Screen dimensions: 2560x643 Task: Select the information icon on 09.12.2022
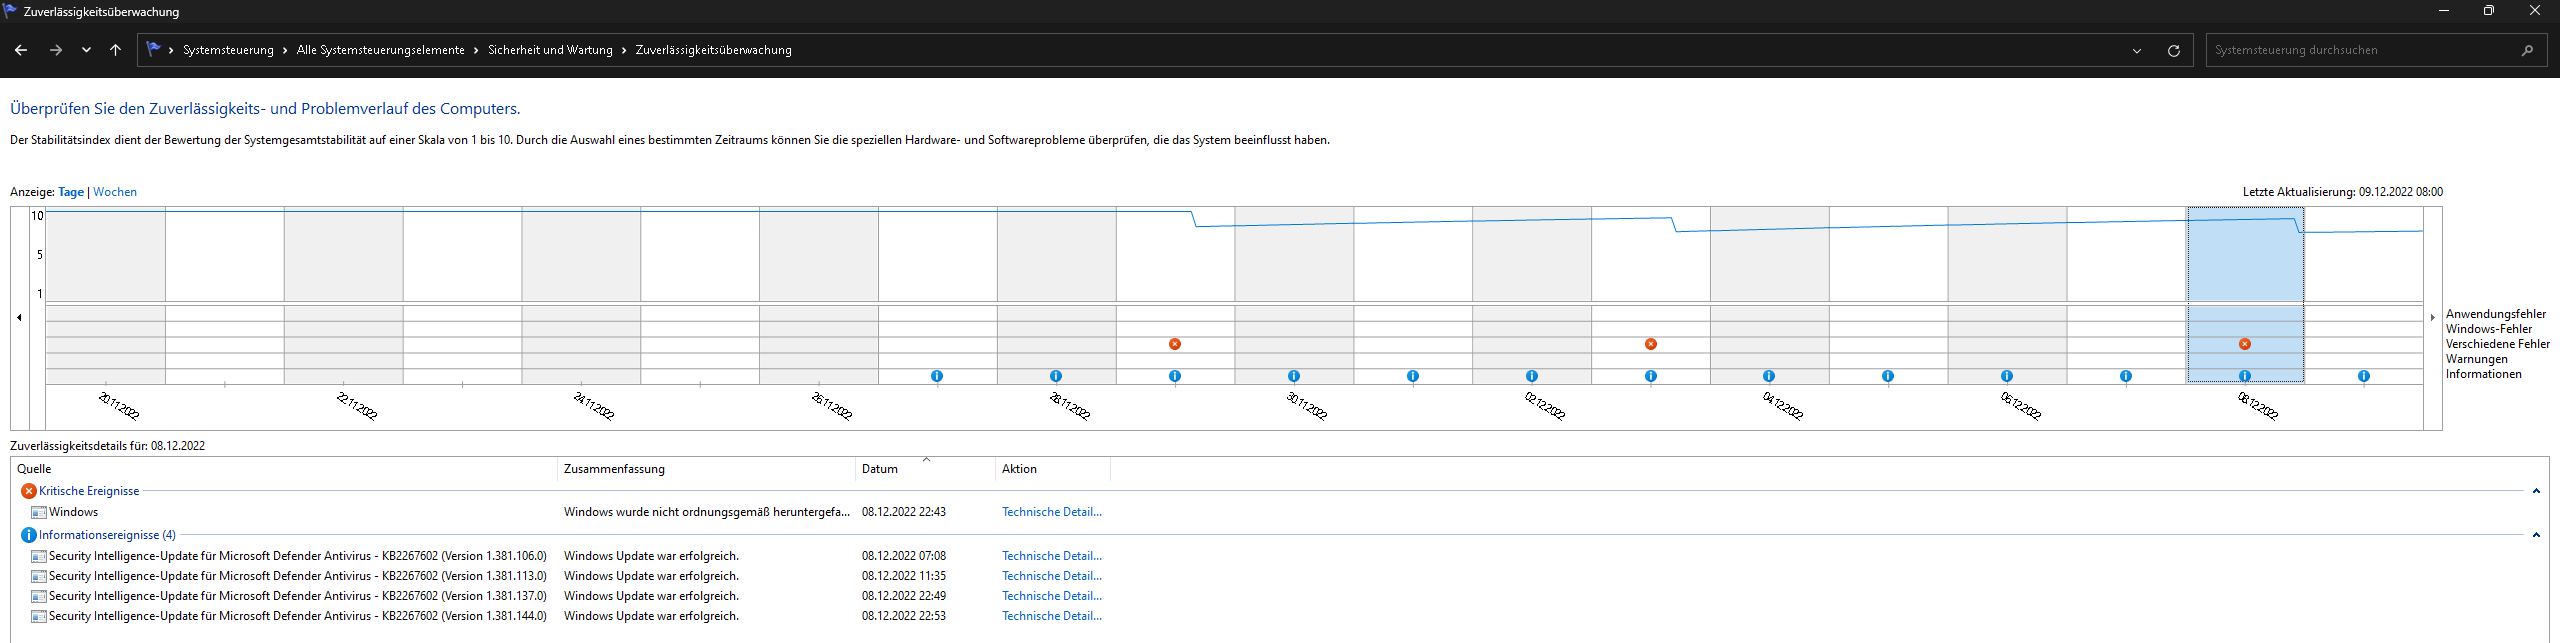coord(2364,376)
